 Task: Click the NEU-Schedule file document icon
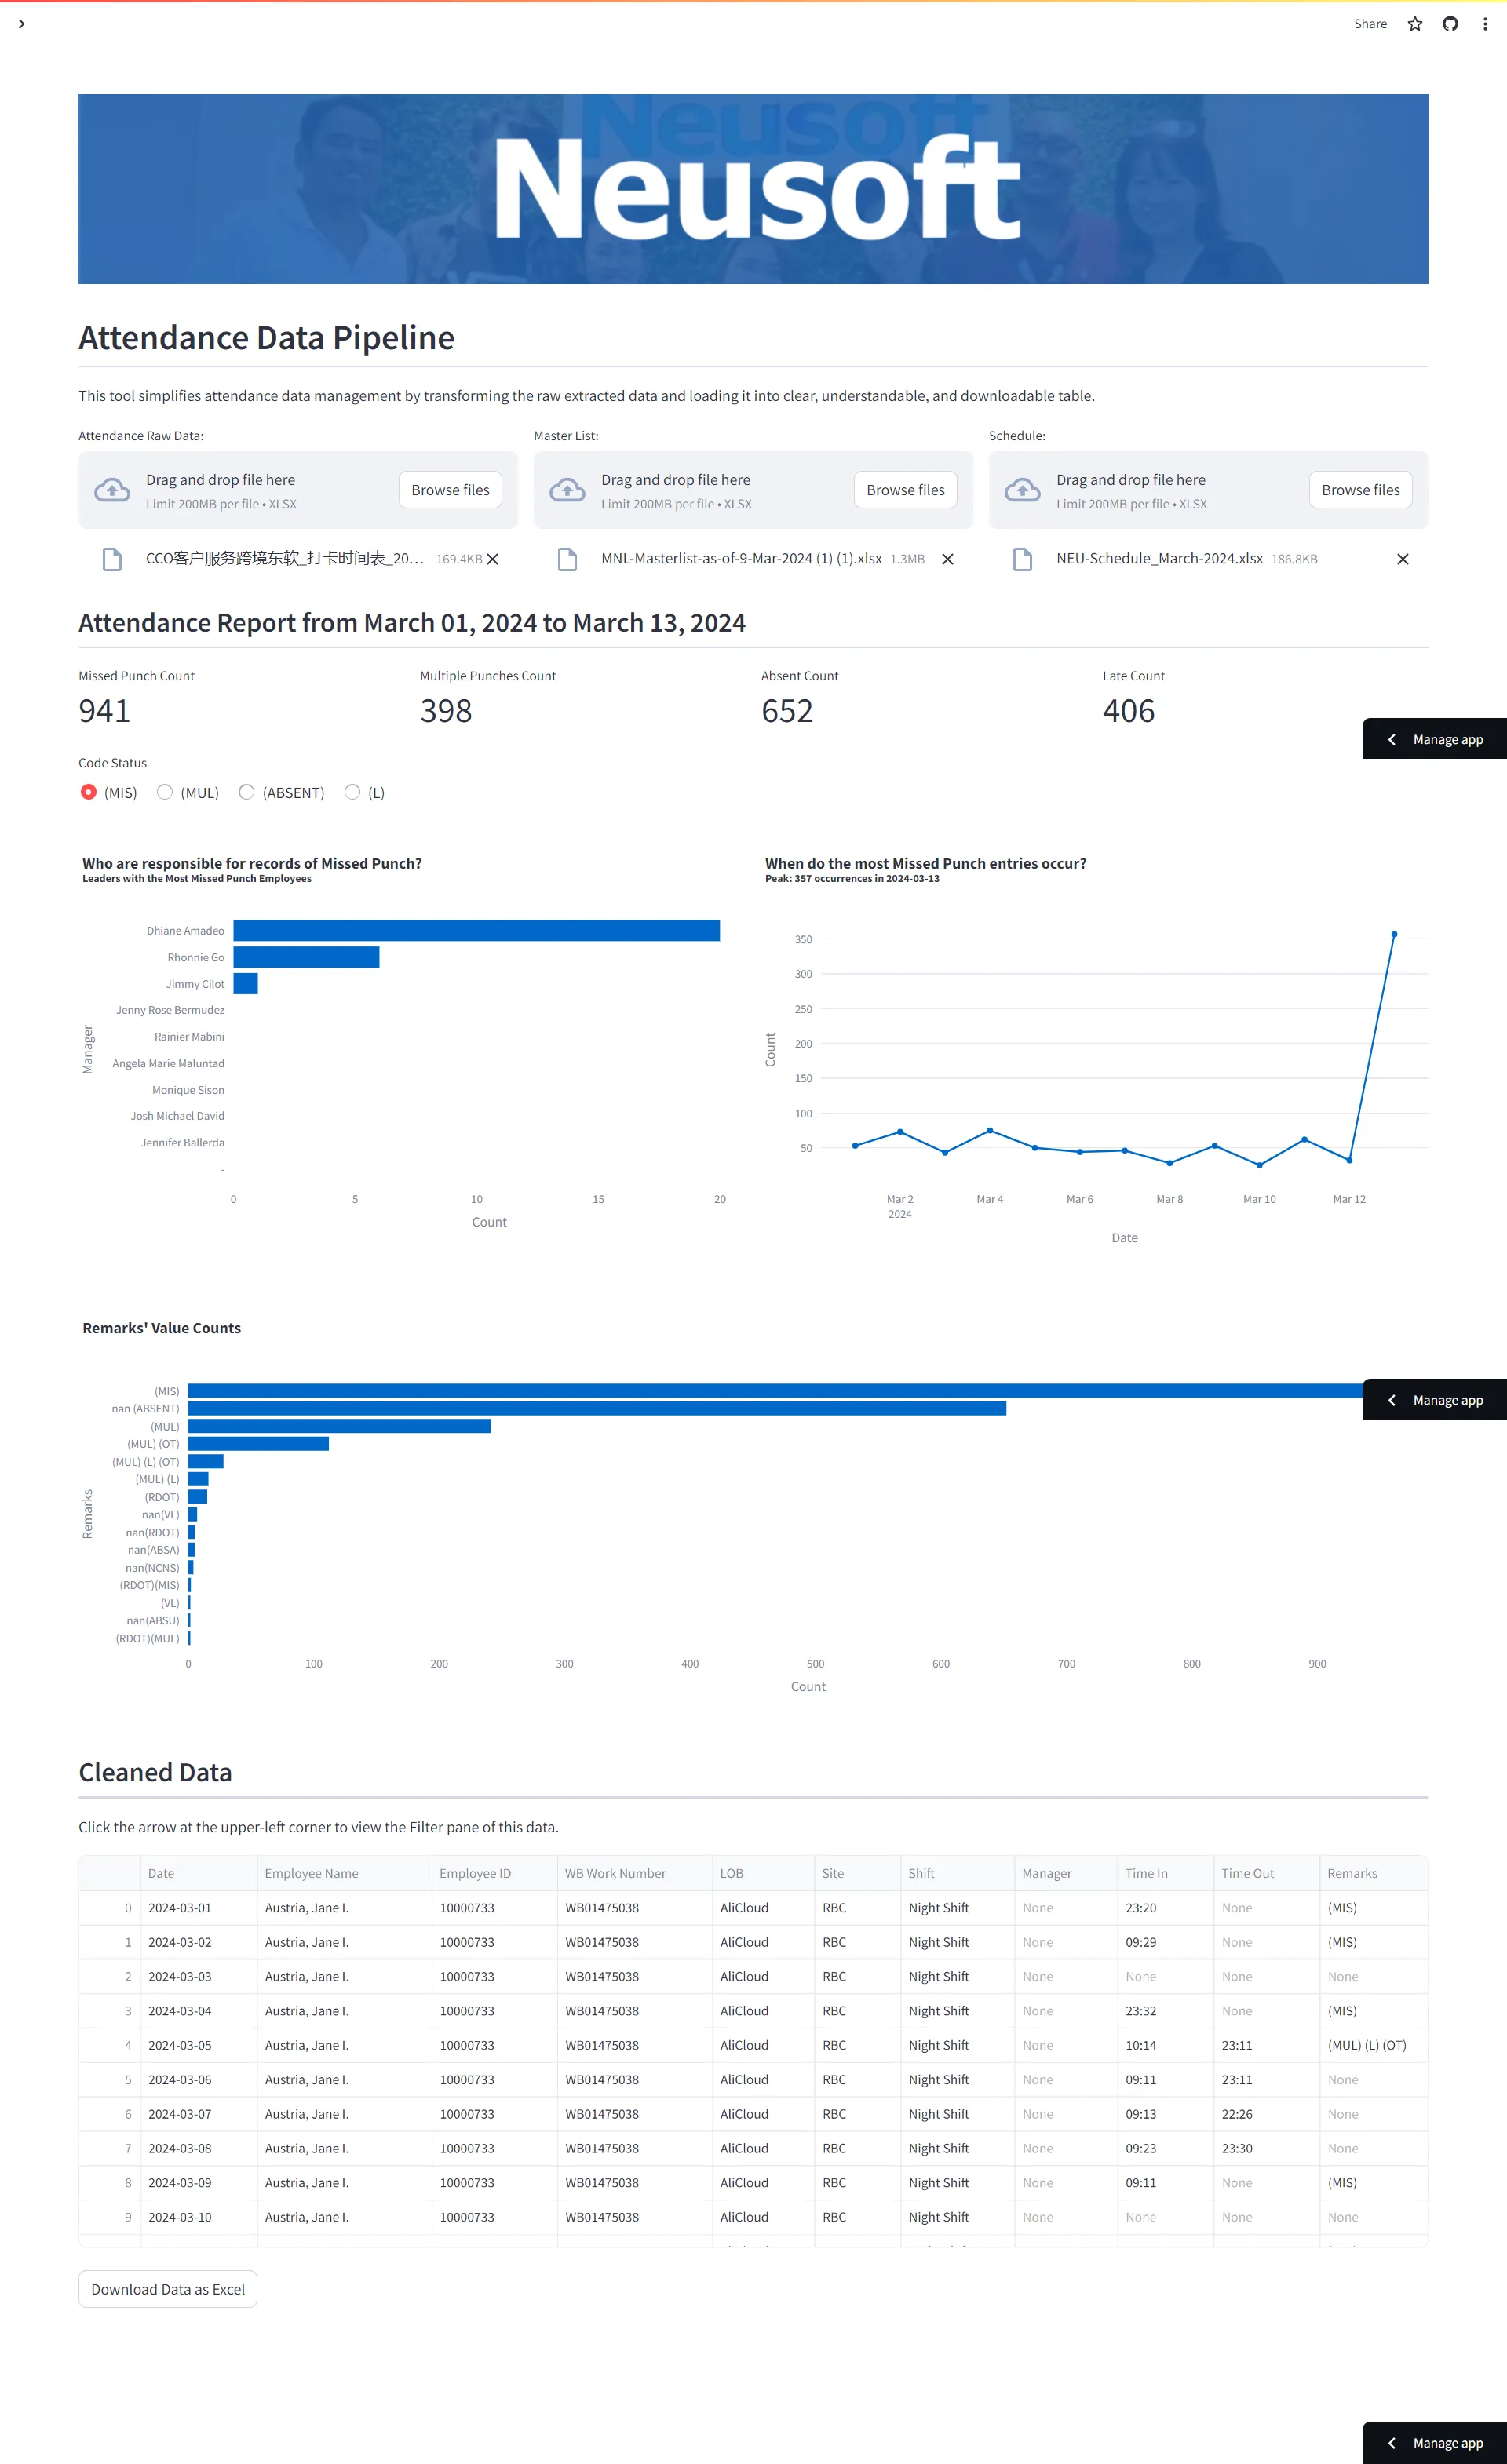tap(1022, 559)
